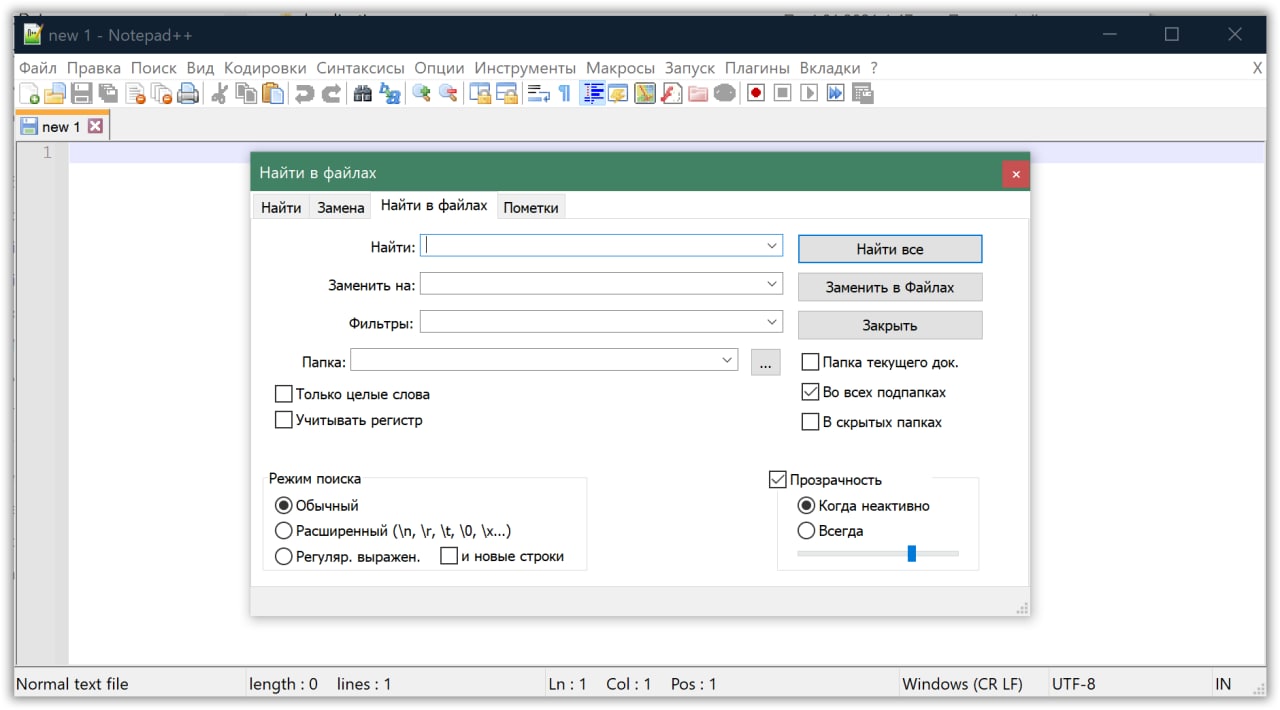Click the transparency slider thumb
Screen dimensions: 1280x710
(911, 553)
